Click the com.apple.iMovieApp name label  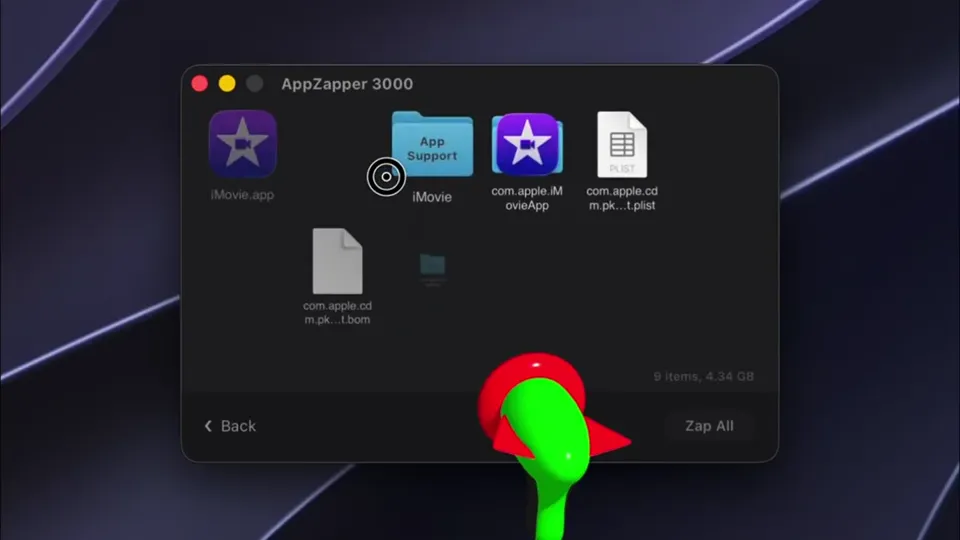coord(527,198)
